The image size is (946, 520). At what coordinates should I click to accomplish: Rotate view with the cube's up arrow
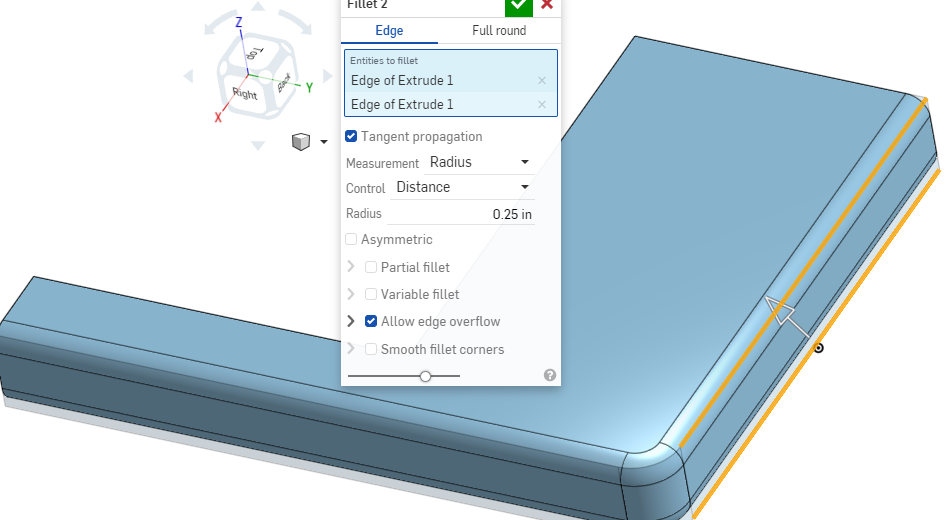point(258,6)
